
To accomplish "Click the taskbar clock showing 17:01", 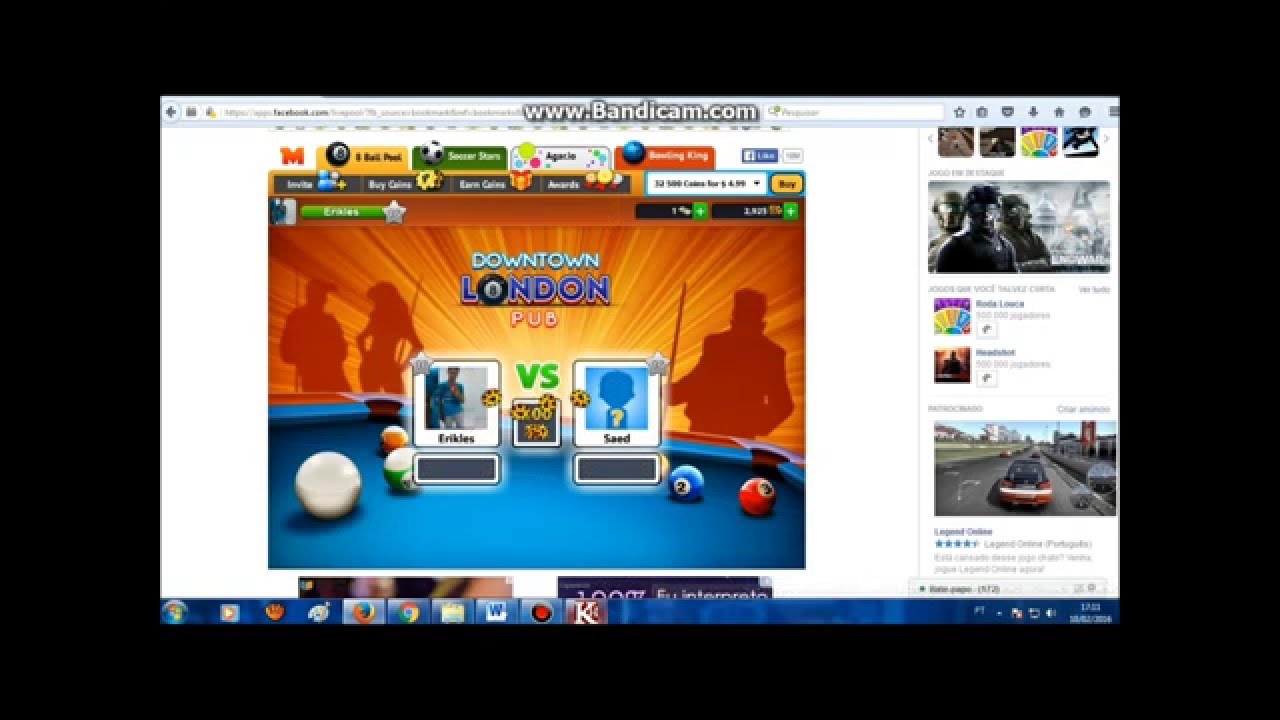I will 1090,612.
